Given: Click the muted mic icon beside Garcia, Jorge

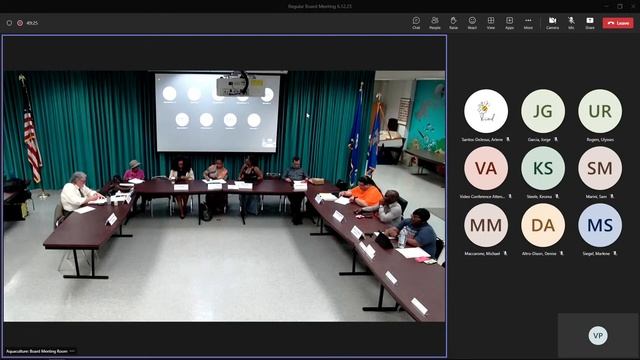Looking at the screenshot, I should (556, 140).
